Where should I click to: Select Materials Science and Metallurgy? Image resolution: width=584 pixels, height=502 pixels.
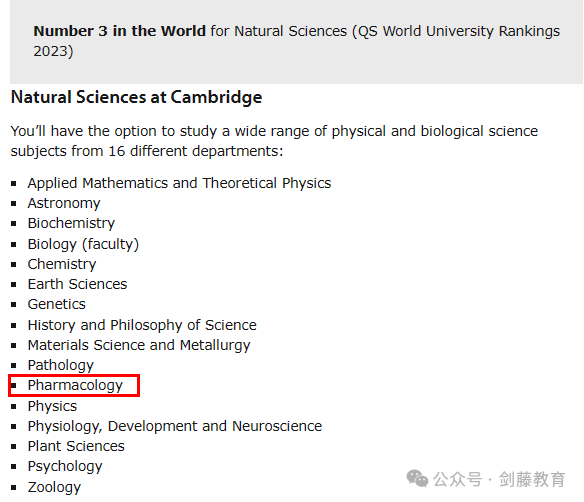[139, 345]
